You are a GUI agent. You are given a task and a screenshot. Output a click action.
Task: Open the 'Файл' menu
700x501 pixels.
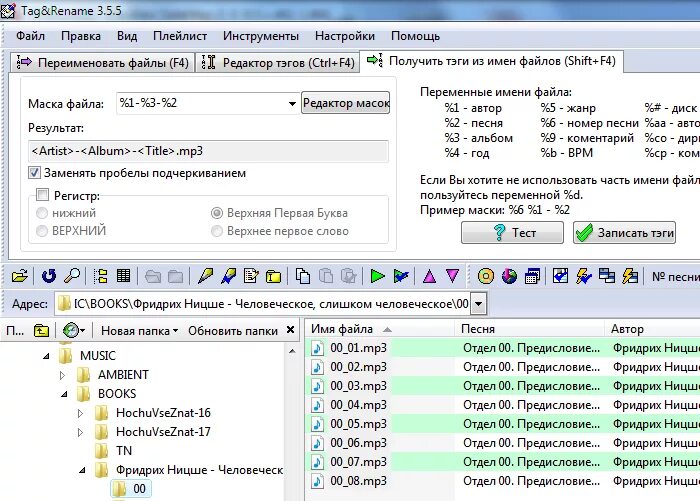click(30, 36)
